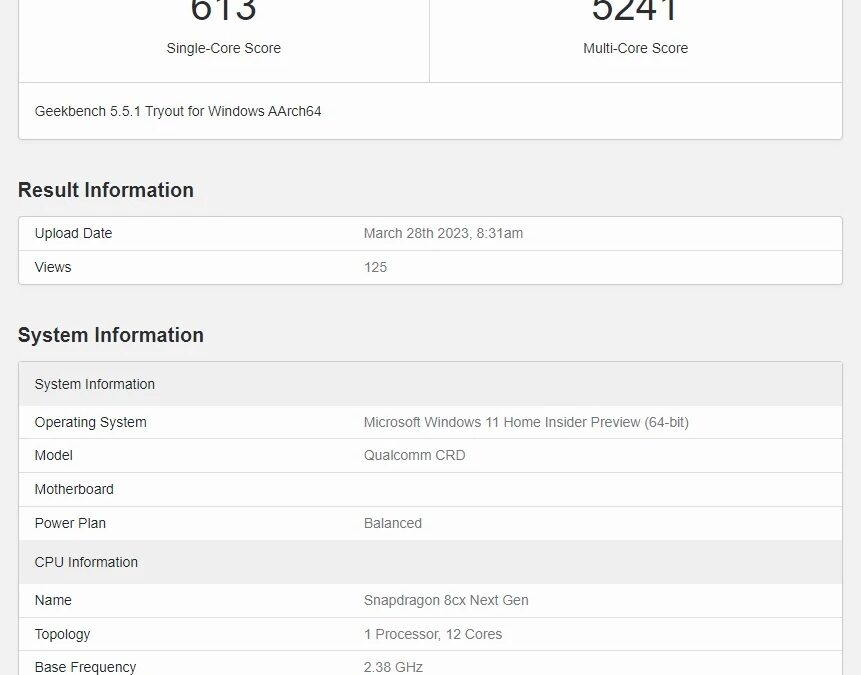Click the Qualcomm CRD model value
861x675 pixels.
[x=414, y=455]
